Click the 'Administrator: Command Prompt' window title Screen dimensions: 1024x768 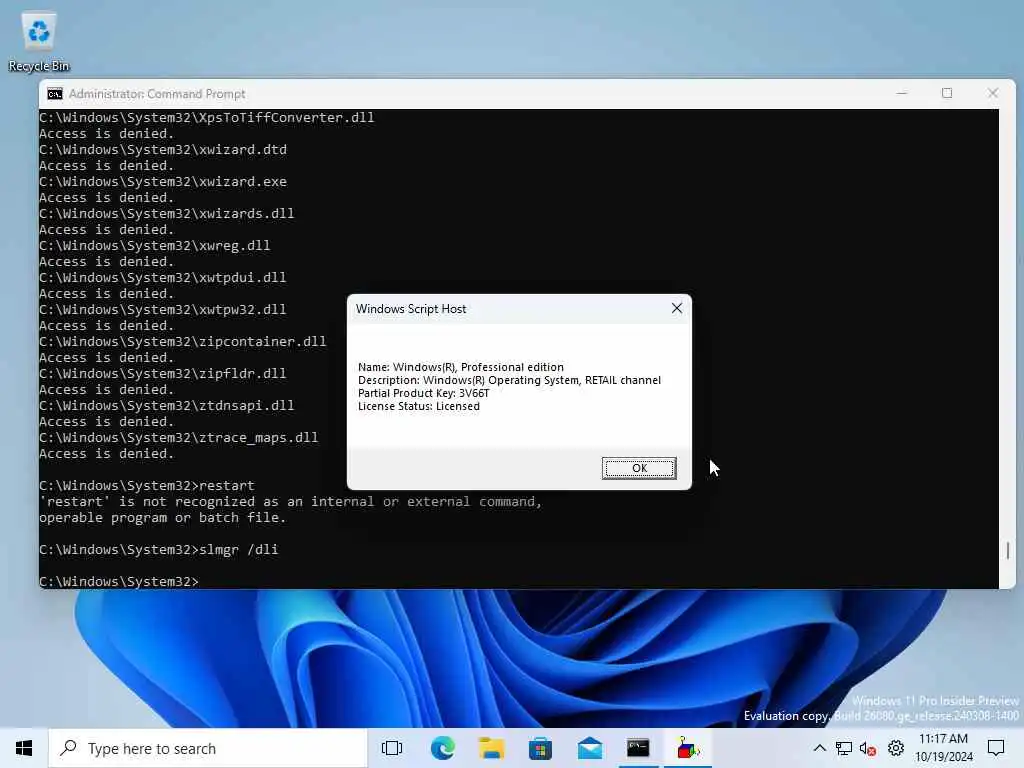(x=157, y=94)
